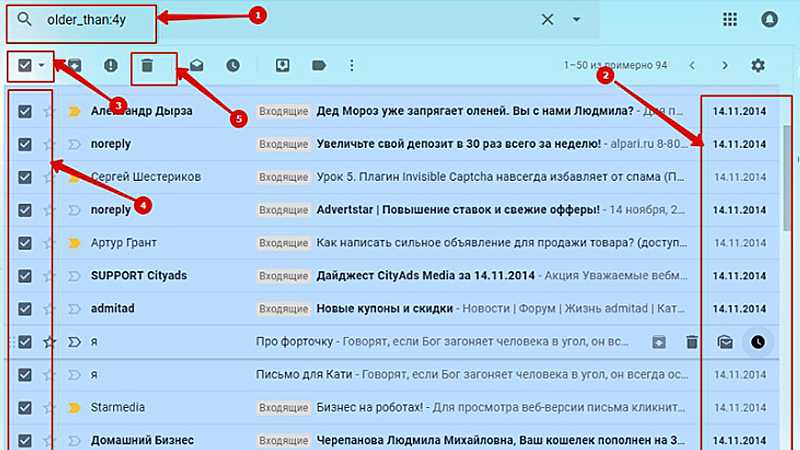The image size is (800, 450).
Task: Click Входящие label on Александр Дырза row
Action: coord(283,111)
